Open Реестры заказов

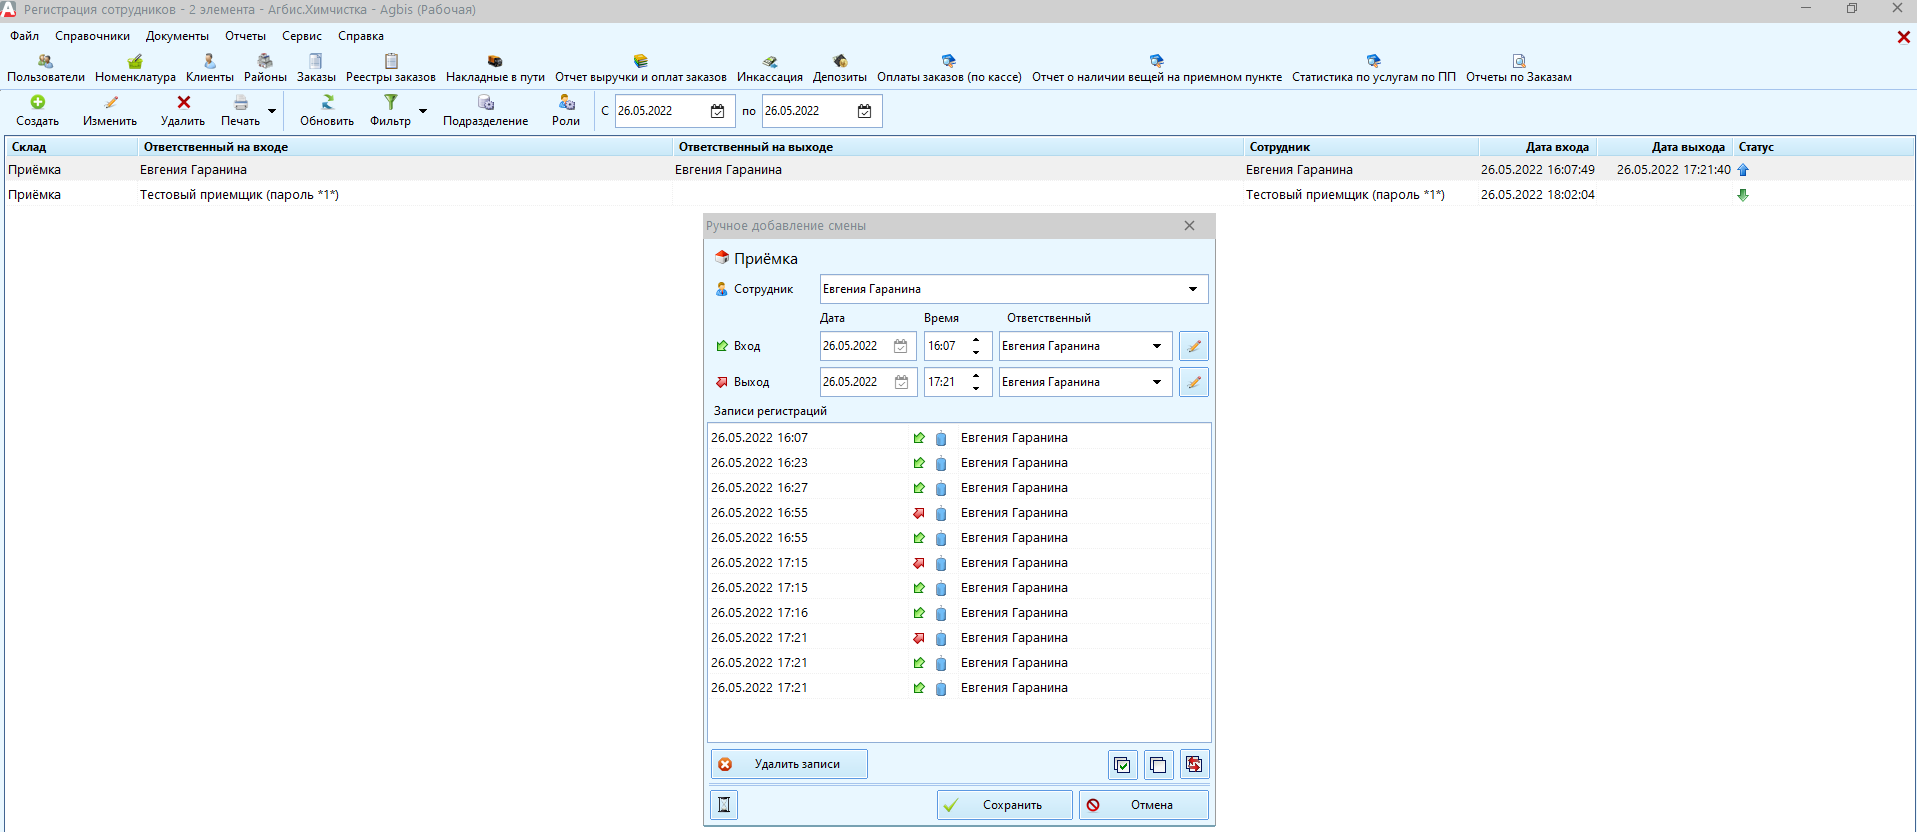(x=391, y=69)
